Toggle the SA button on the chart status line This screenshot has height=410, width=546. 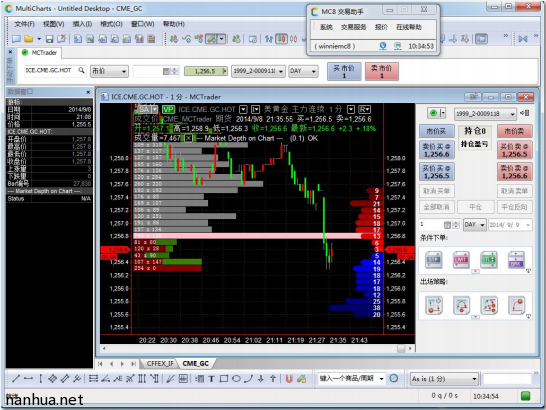(x=144, y=109)
